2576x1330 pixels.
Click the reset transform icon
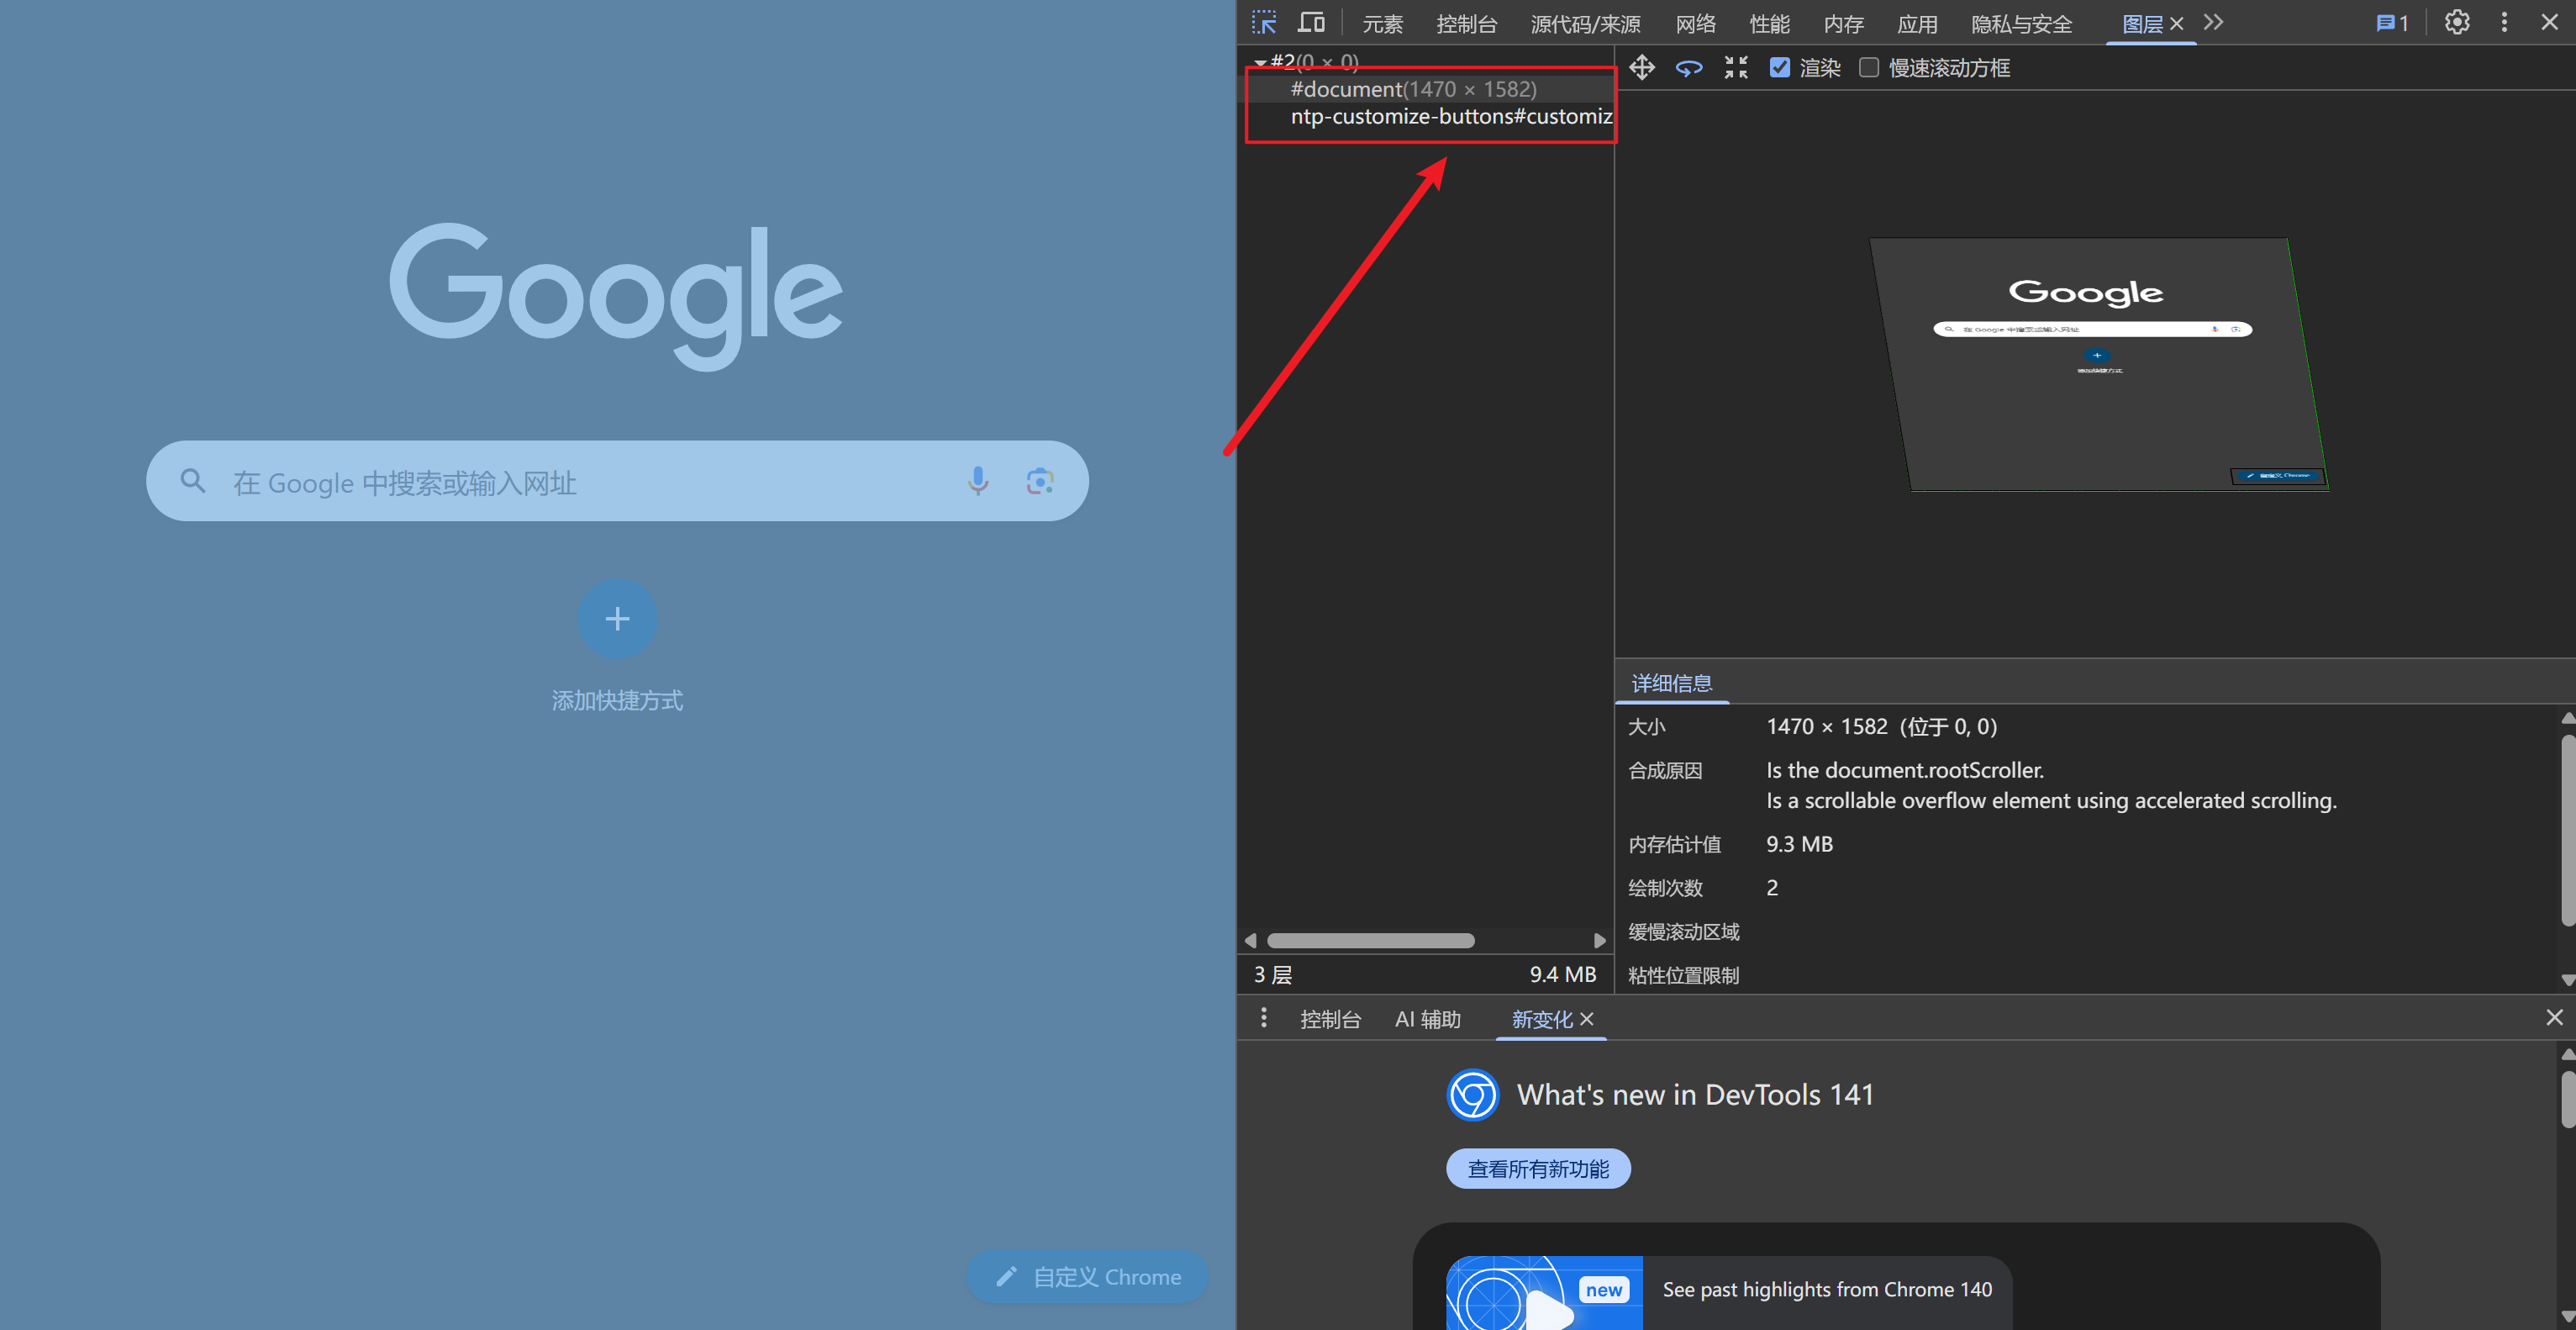point(1736,67)
